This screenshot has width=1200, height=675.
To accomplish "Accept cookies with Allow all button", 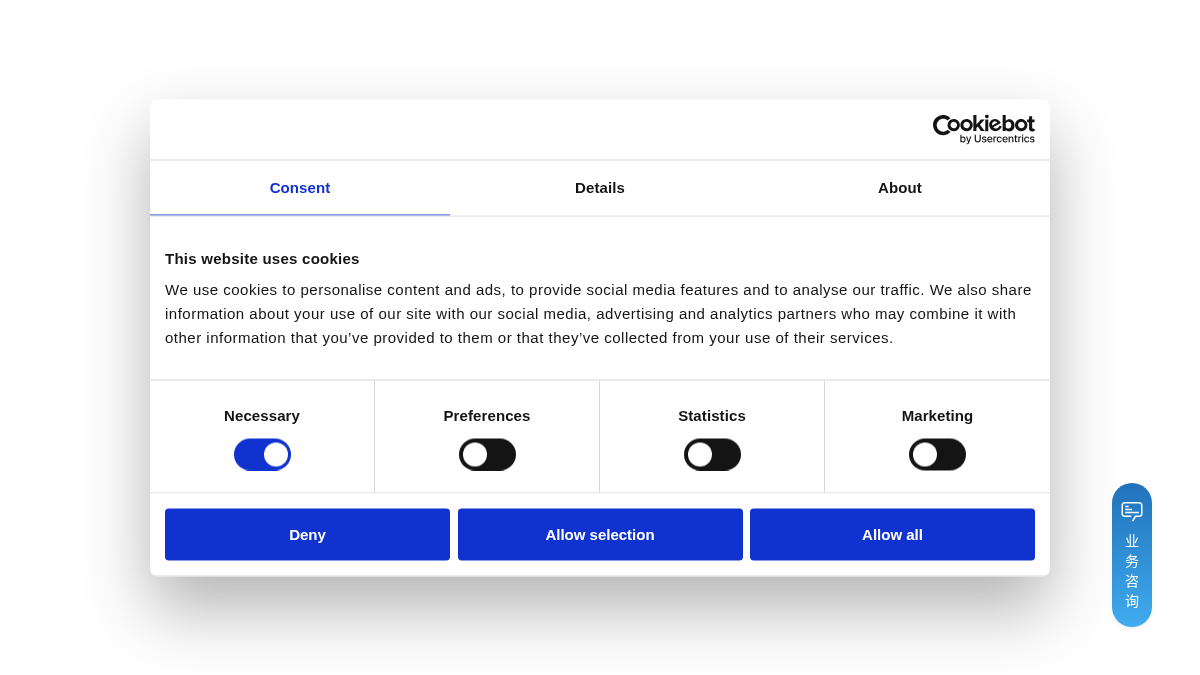I will (892, 535).
